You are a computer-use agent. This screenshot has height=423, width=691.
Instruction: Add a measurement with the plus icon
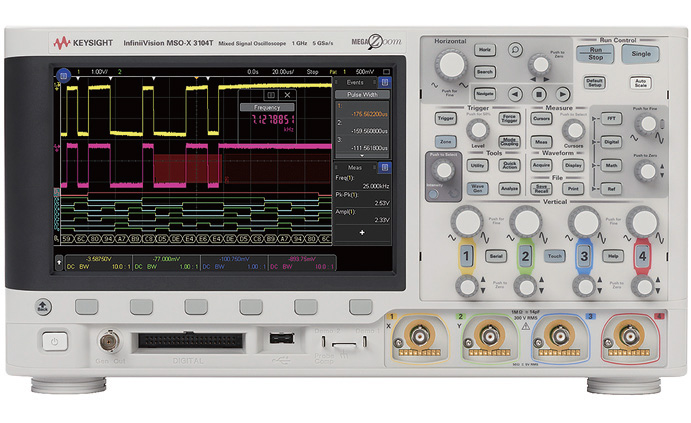tap(362, 232)
